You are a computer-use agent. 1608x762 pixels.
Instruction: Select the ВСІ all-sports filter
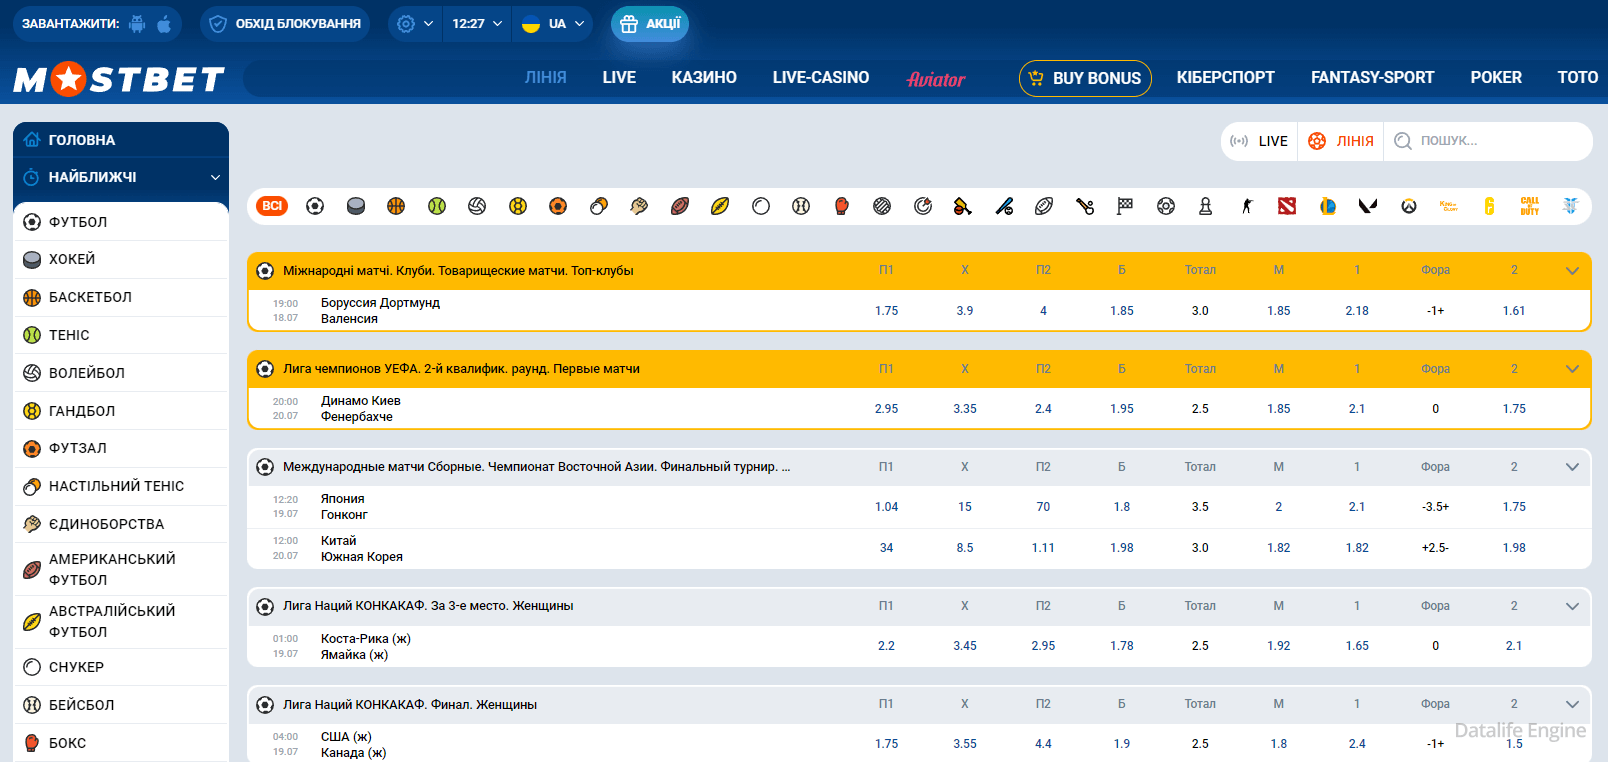[272, 206]
